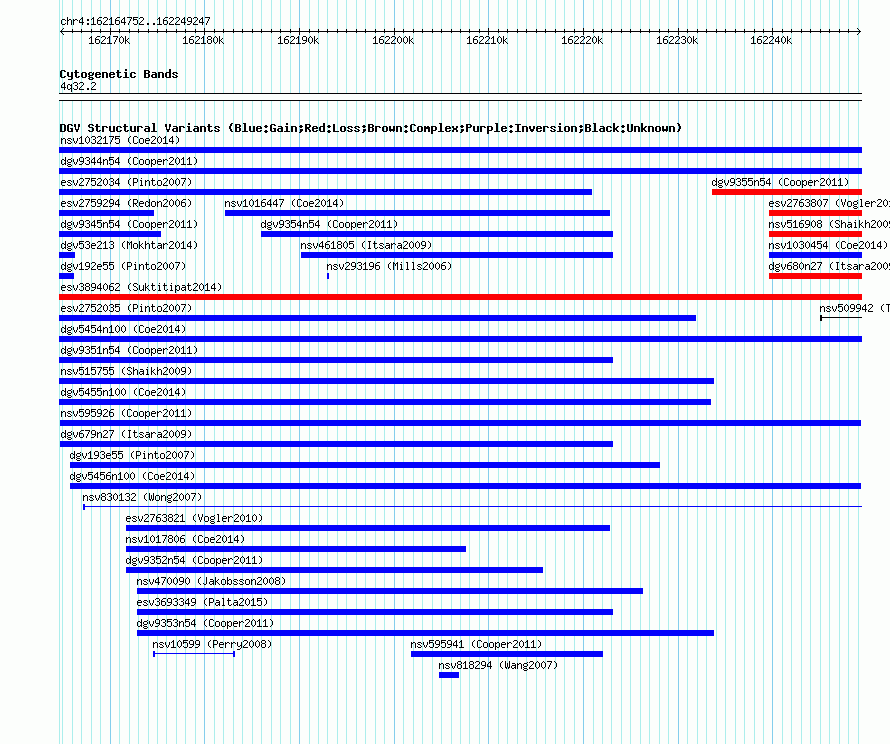Screen dimensions: 890x744
Task: Open dgv680n27 (Itsara) variant label
Action: [x=829, y=266]
